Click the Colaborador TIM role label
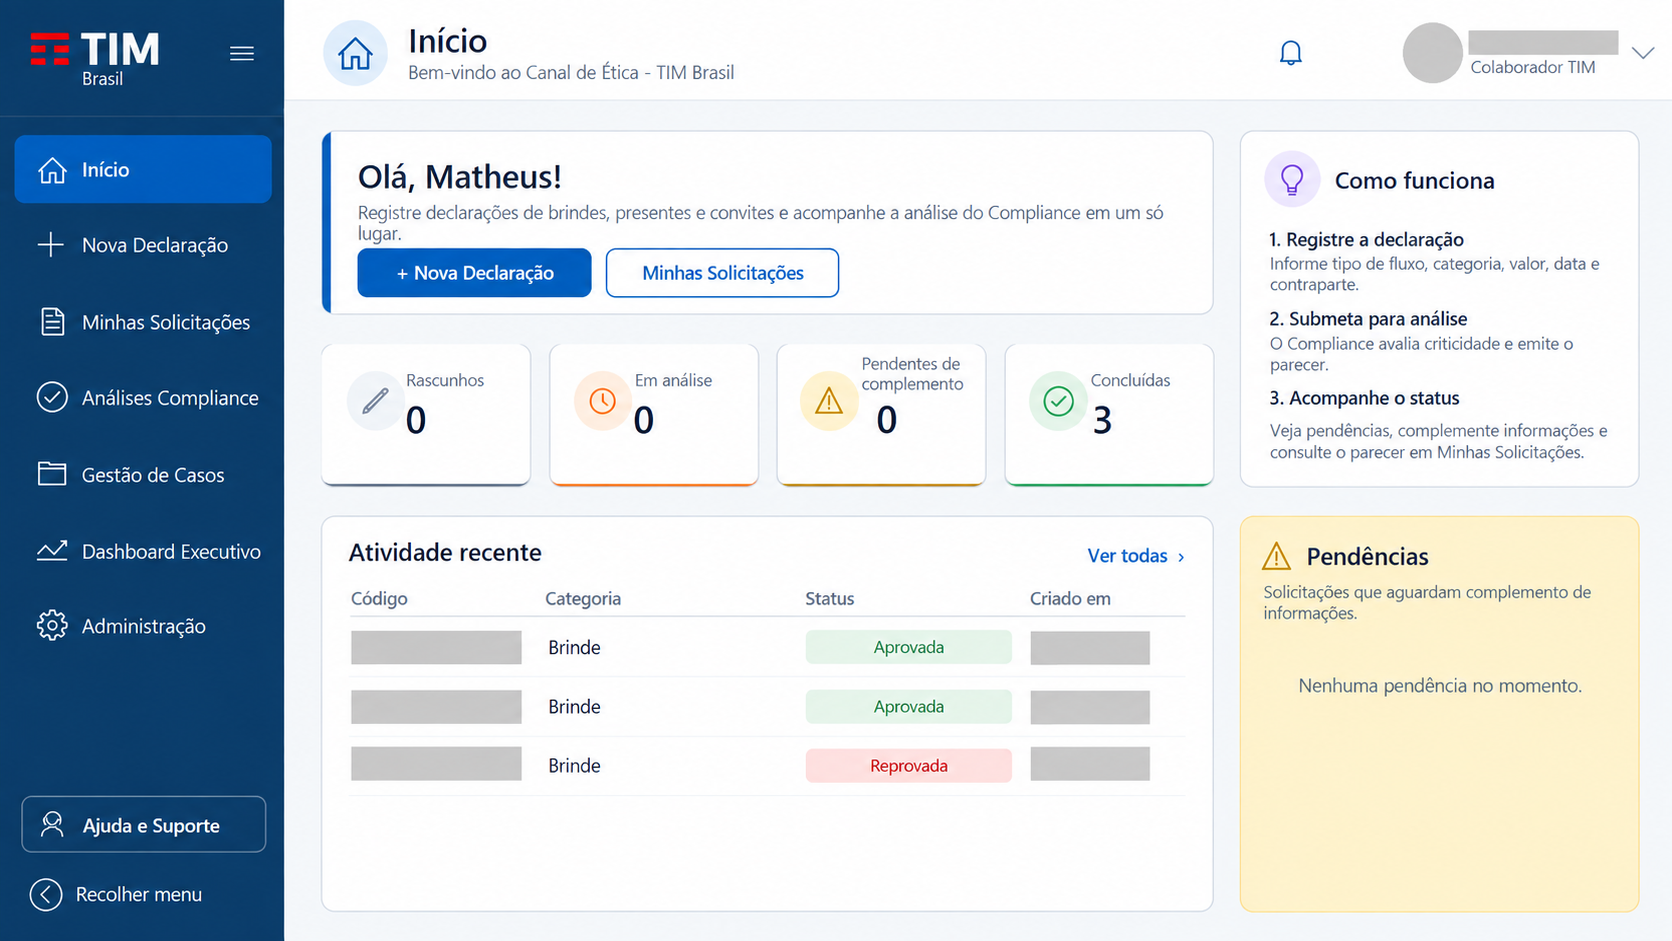The width and height of the screenshot is (1672, 941). click(x=1533, y=67)
